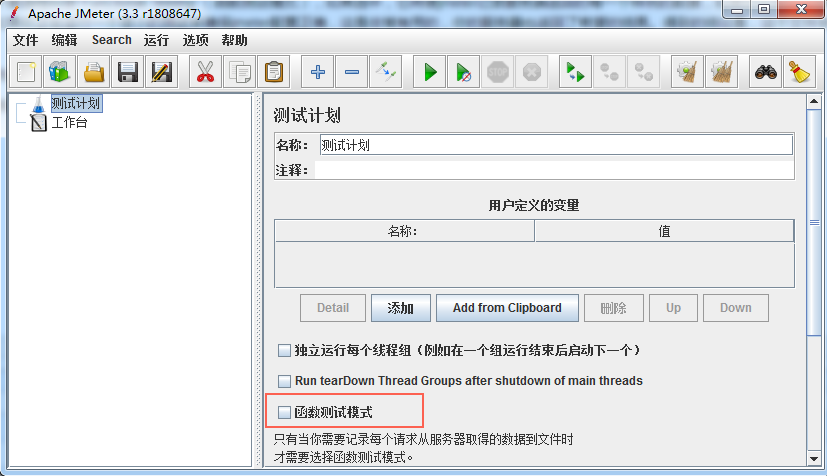Select the 测试计划 tree node

click(x=76, y=103)
